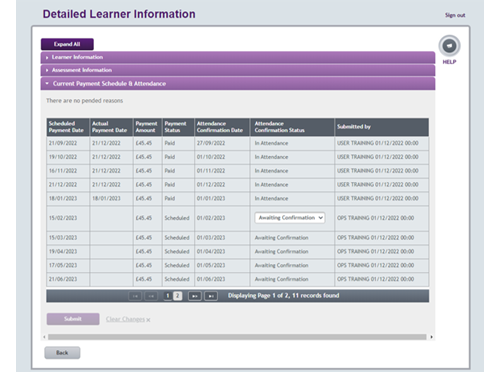Click the Clear Changes link
This screenshot has height=372, width=500.
click(x=125, y=319)
